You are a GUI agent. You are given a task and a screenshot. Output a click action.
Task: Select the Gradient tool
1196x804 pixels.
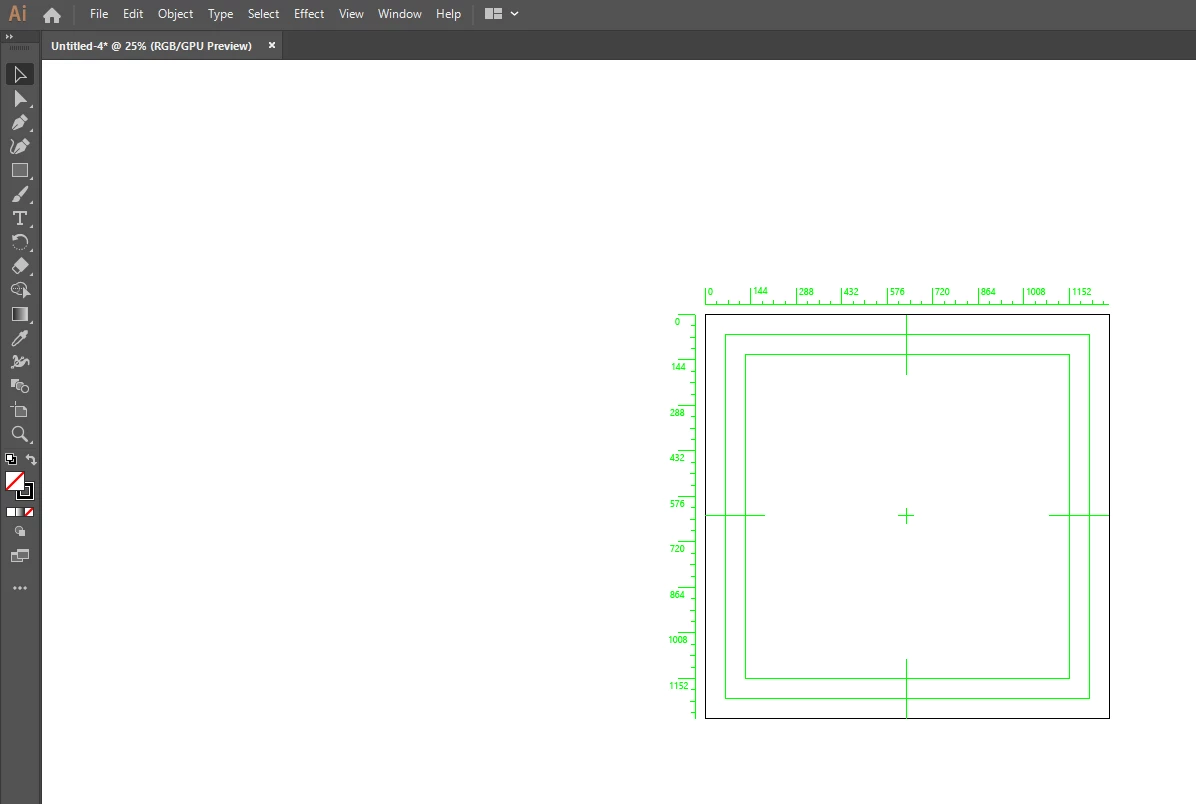click(20, 314)
